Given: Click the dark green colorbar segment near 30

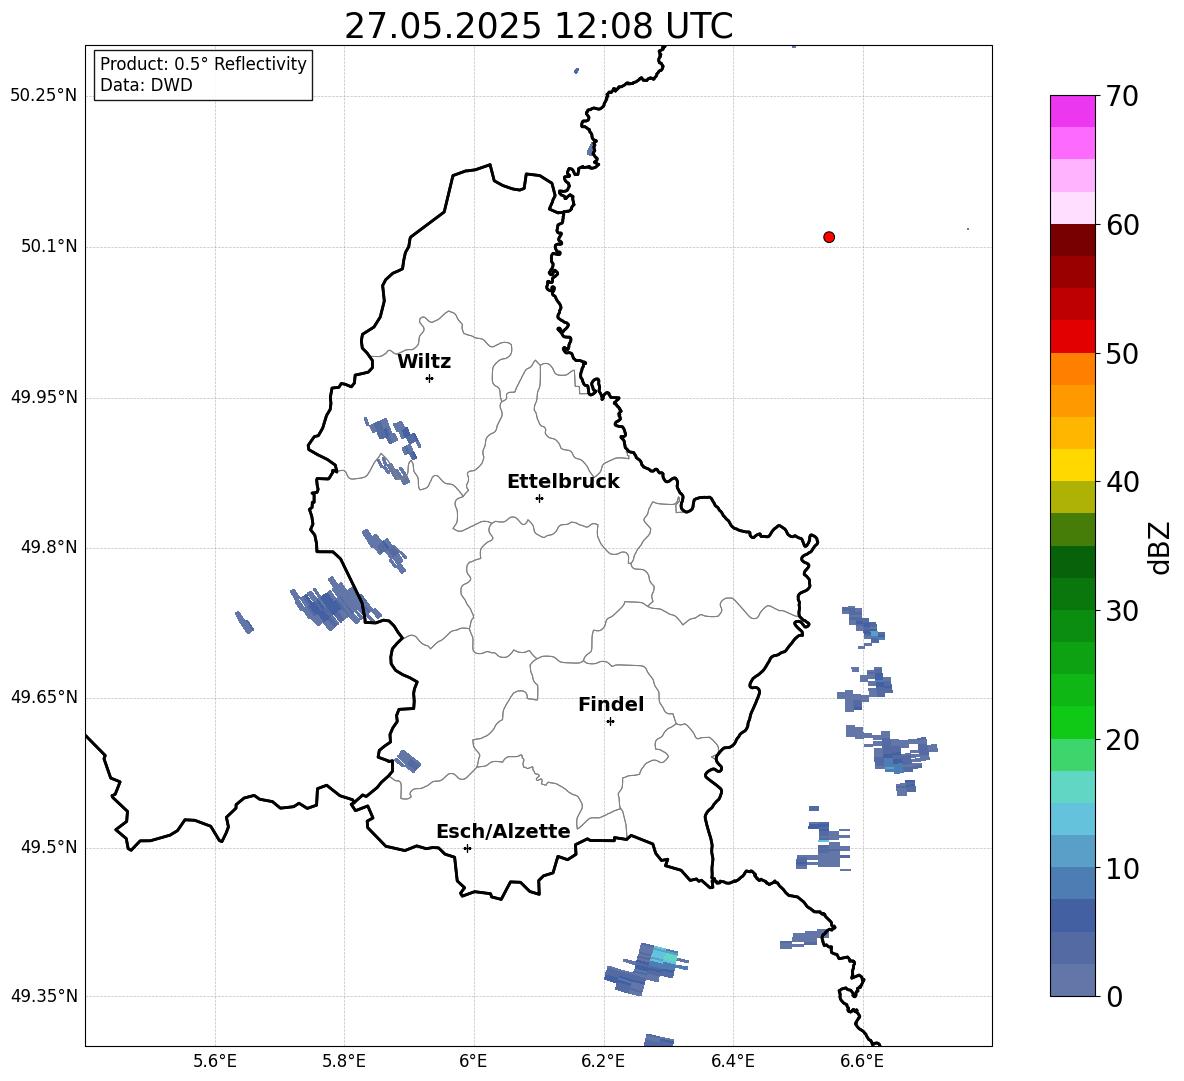Looking at the screenshot, I should point(1072,594).
